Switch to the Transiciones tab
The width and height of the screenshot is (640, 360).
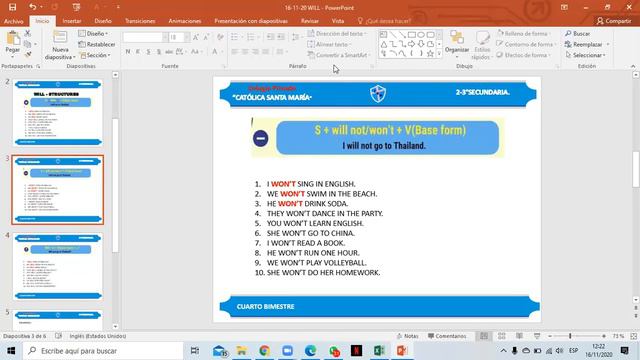coord(140,21)
